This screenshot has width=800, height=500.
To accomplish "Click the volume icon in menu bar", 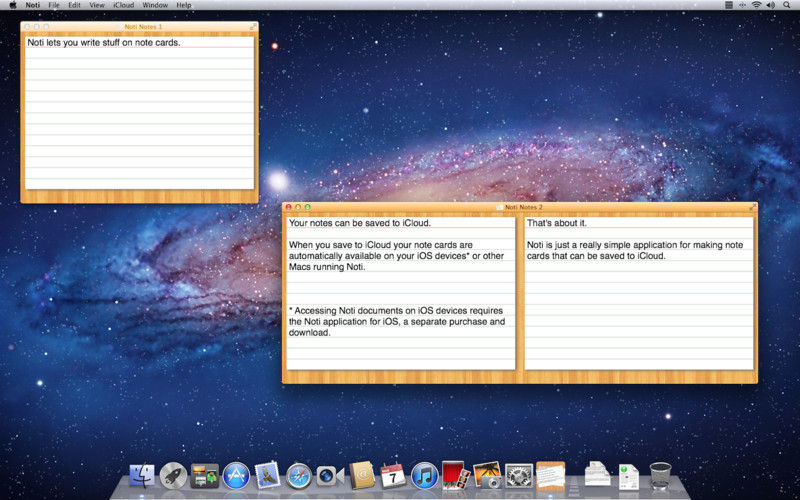I will (x=770, y=5).
